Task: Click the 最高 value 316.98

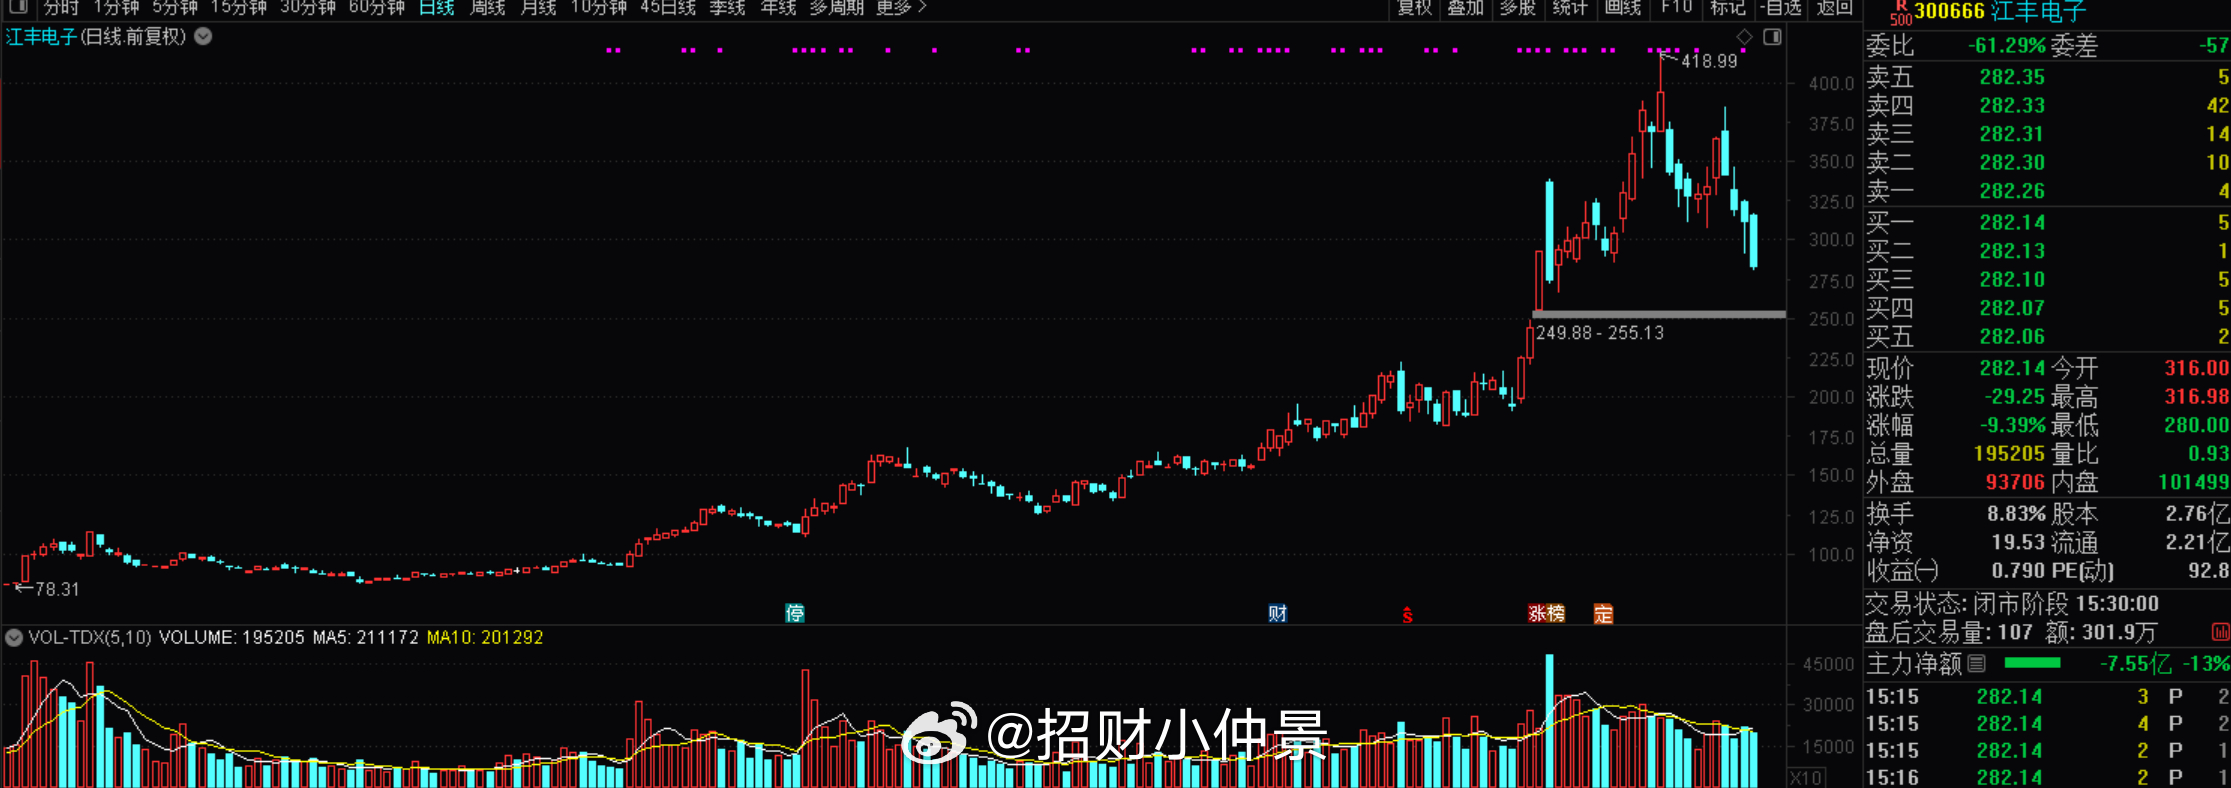Action: tap(2197, 397)
